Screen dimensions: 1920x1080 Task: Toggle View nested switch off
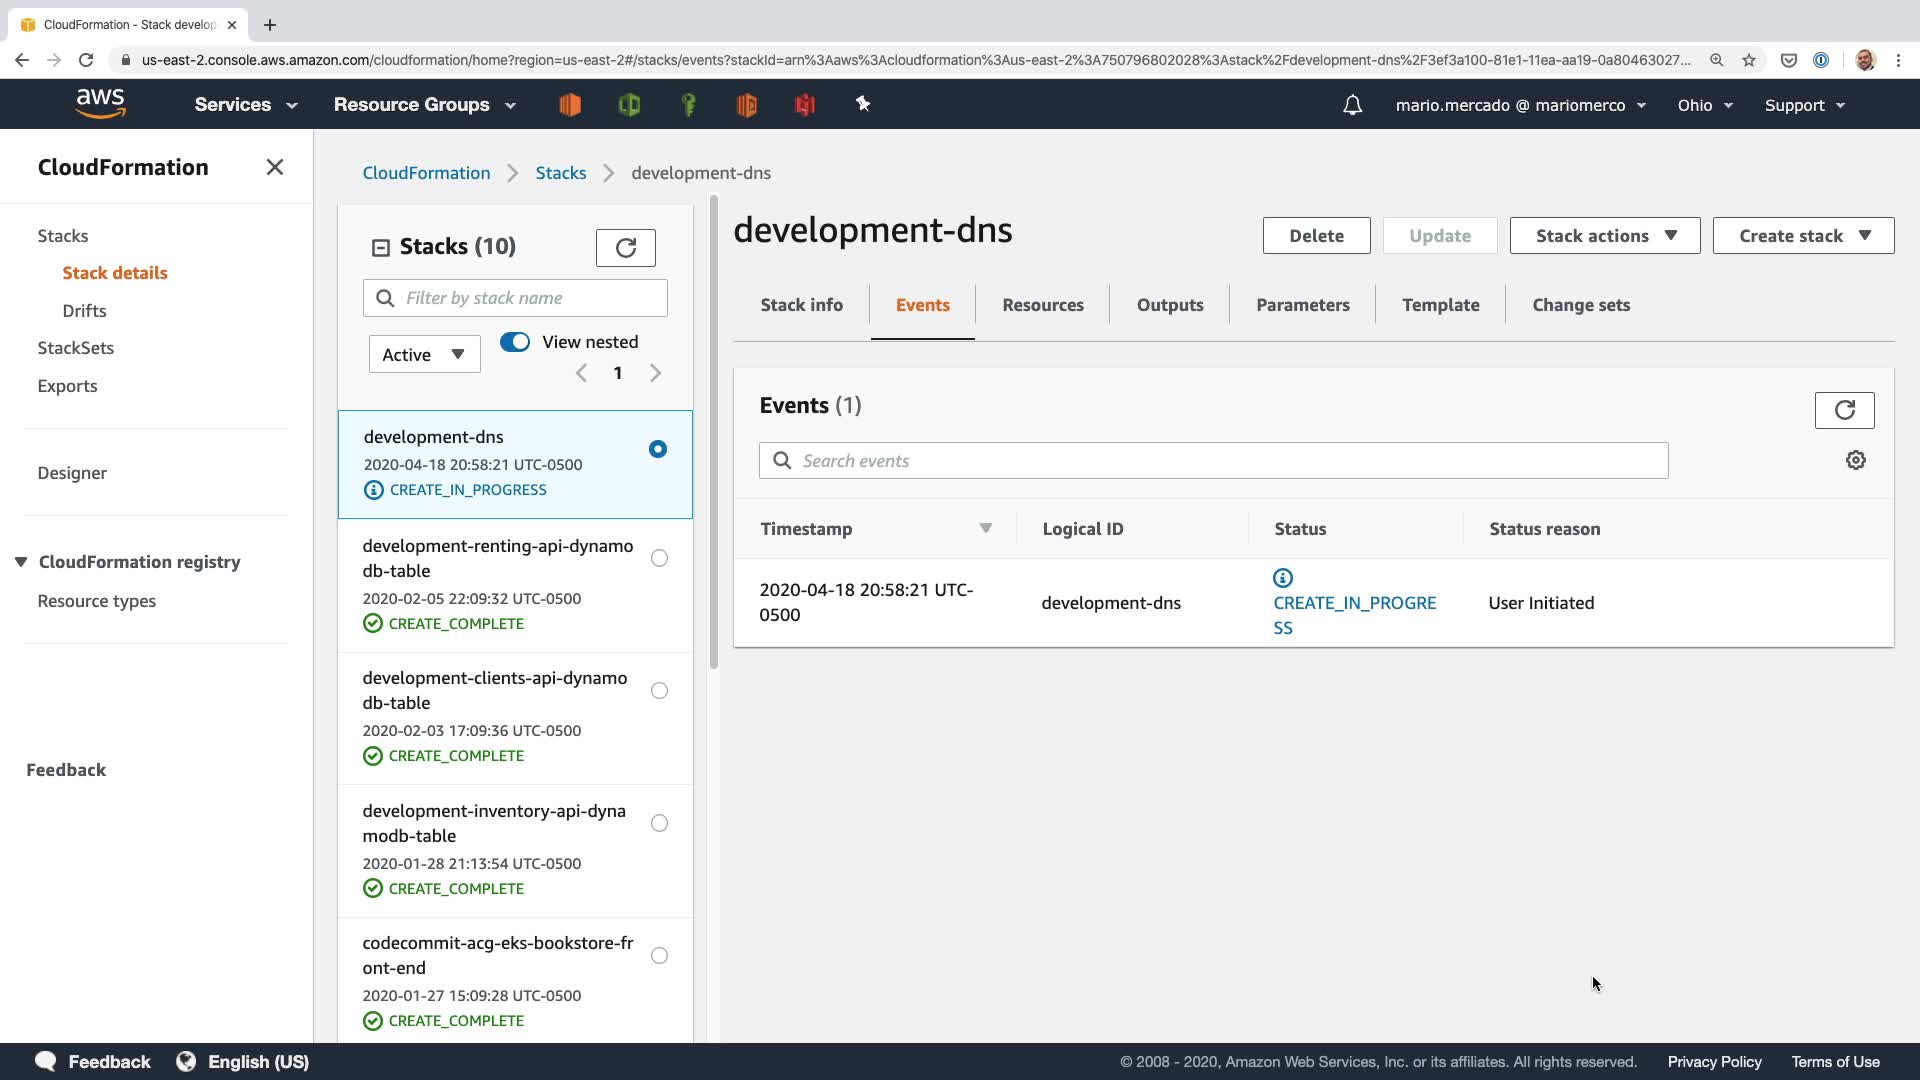click(x=515, y=342)
